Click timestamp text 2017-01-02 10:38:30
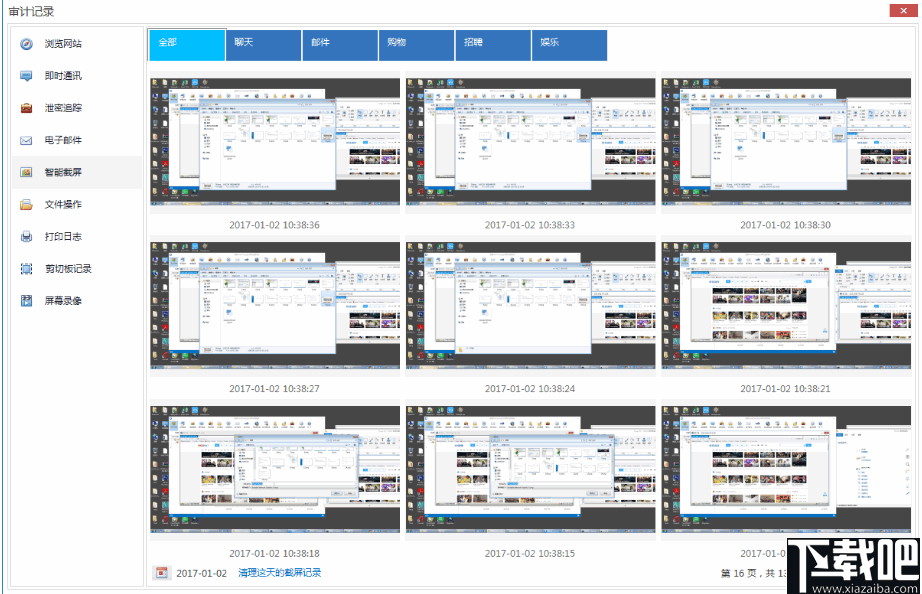922x594 pixels. [786, 225]
